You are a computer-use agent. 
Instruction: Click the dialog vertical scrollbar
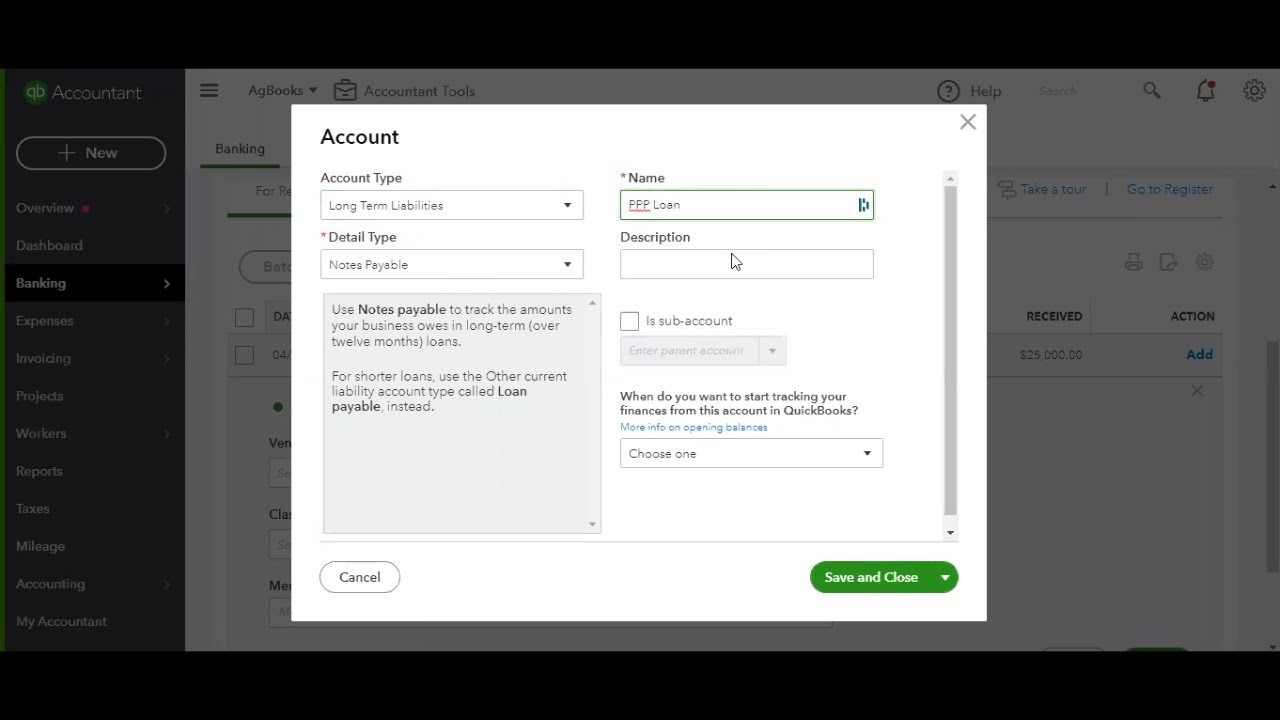950,350
